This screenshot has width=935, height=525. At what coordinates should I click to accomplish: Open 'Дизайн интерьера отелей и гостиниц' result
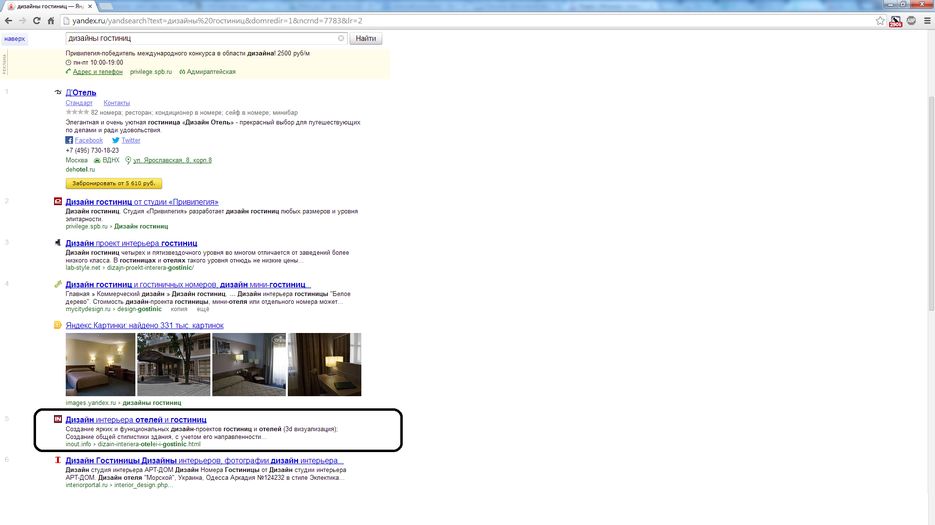pos(136,420)
